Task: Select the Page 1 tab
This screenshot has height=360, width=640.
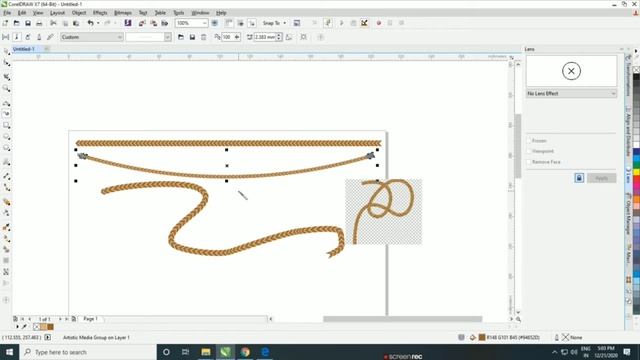Action: click(90, 319)
